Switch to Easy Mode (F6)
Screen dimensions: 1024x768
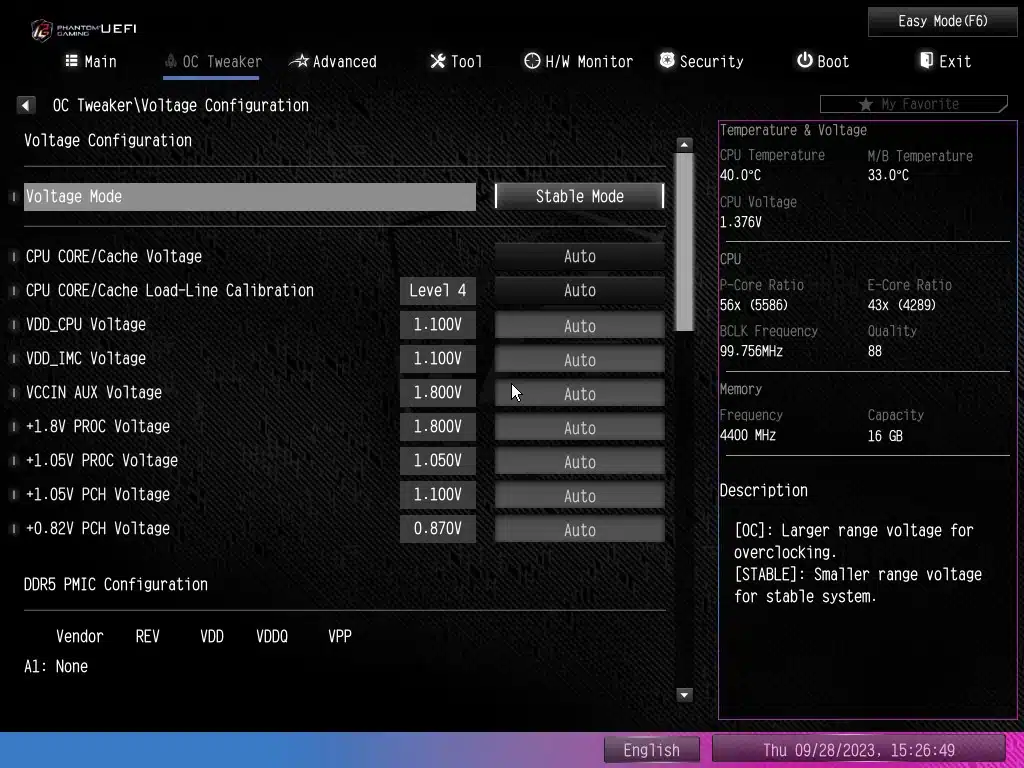click(x=942, y=21)
